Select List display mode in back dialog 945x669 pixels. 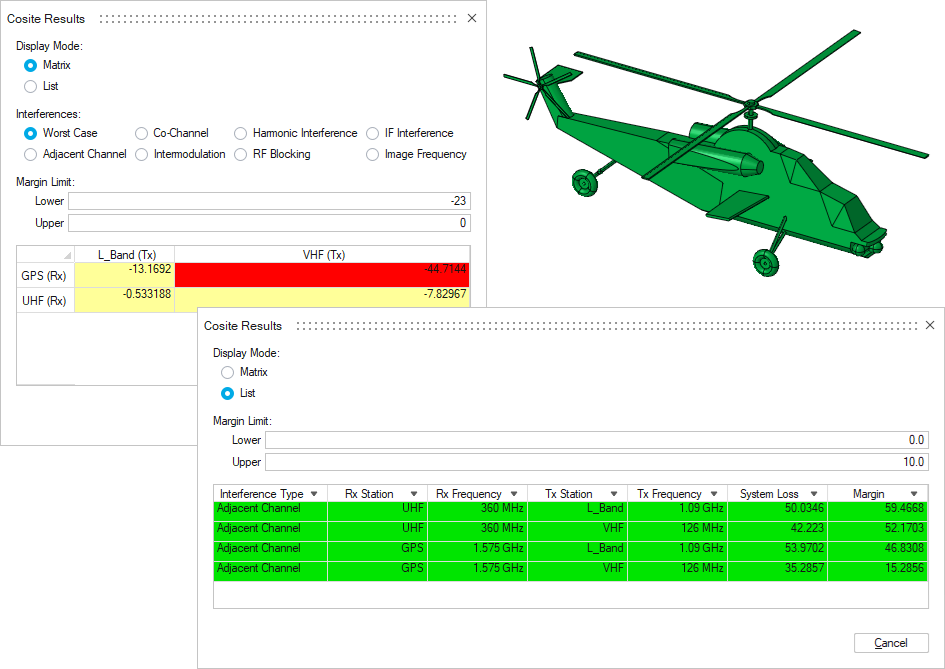(x=31, y=86)
